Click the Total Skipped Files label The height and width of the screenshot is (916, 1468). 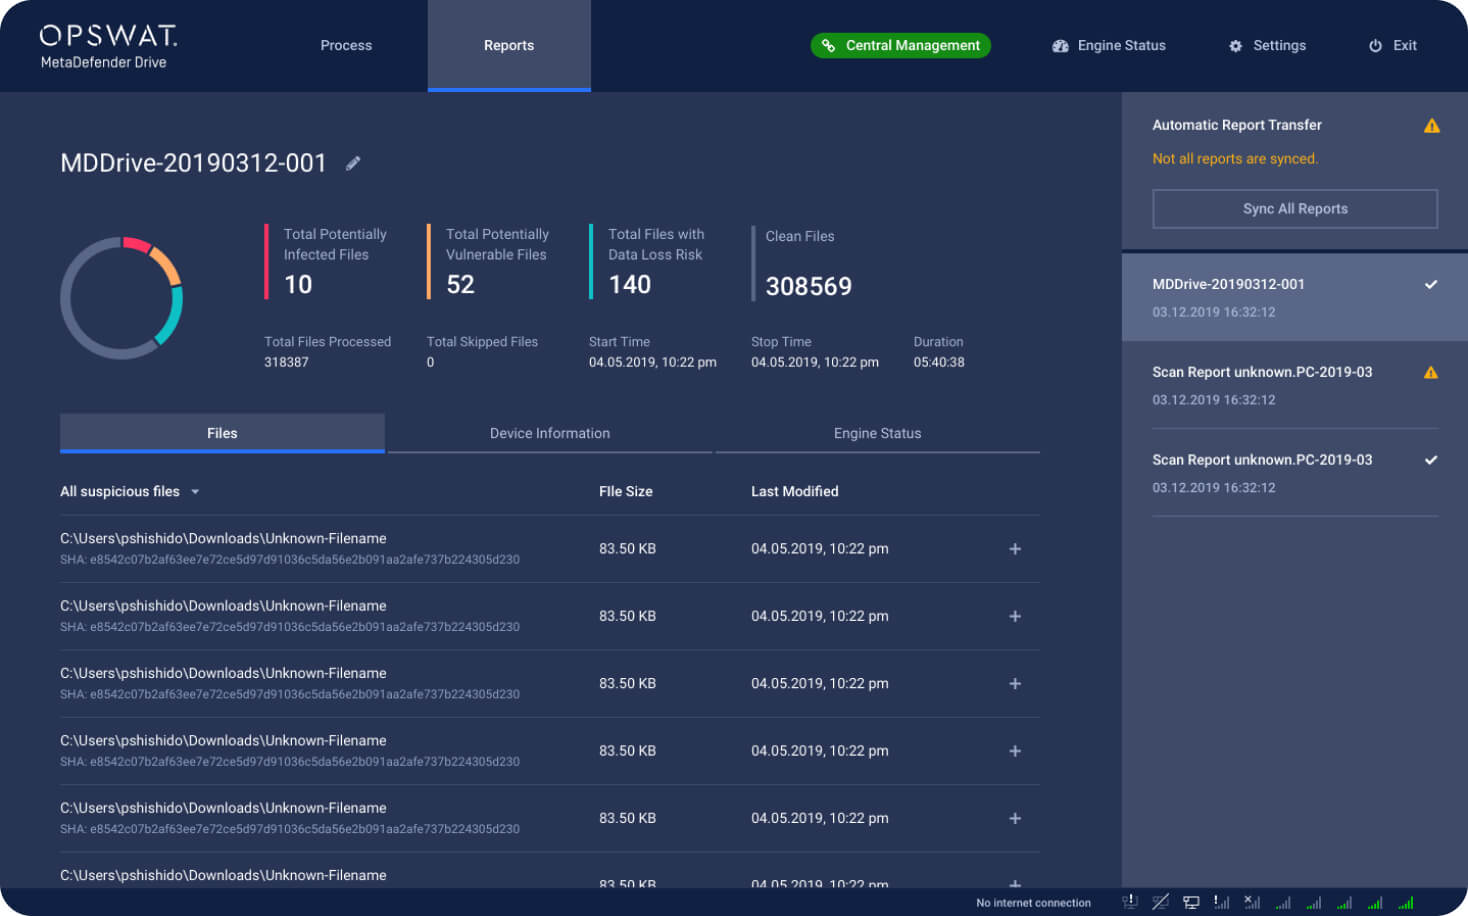tap(482, 342)
